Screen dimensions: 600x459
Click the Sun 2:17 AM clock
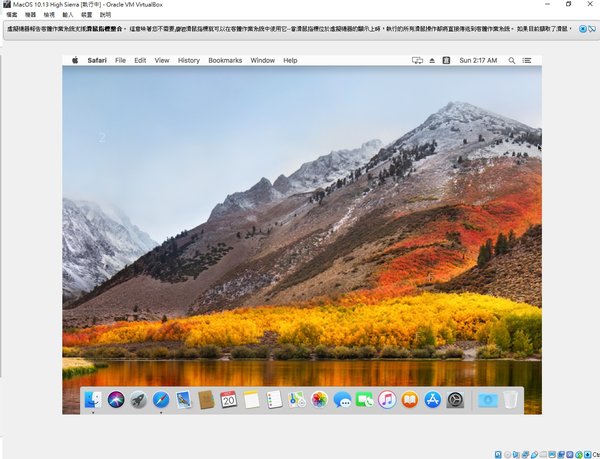tap(478, 60)
